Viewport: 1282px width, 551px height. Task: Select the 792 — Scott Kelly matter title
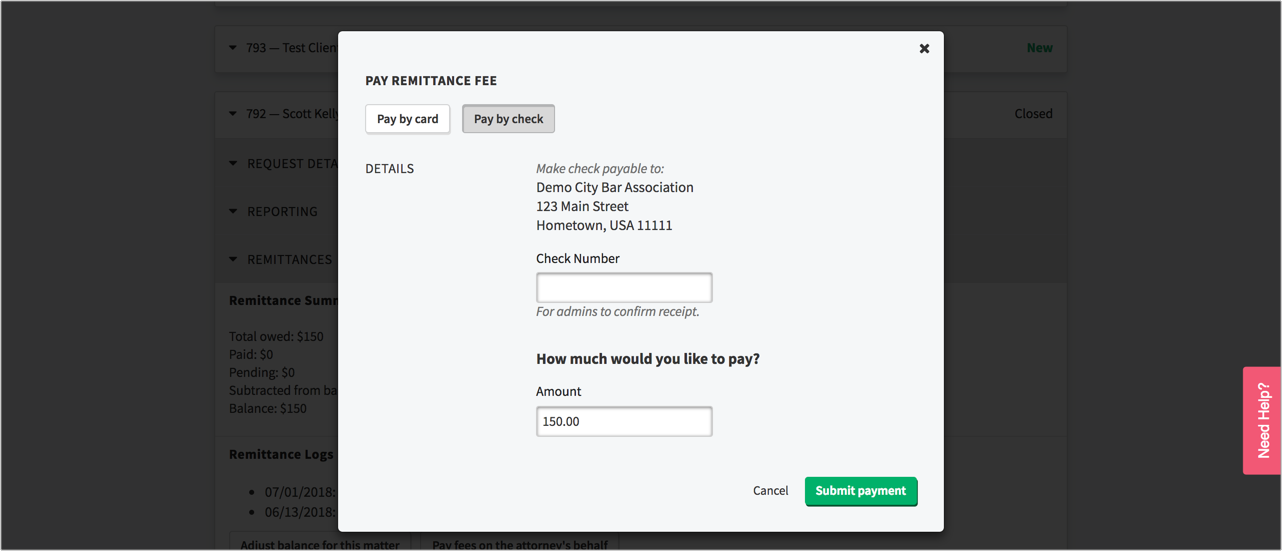[x=292, y=114]
